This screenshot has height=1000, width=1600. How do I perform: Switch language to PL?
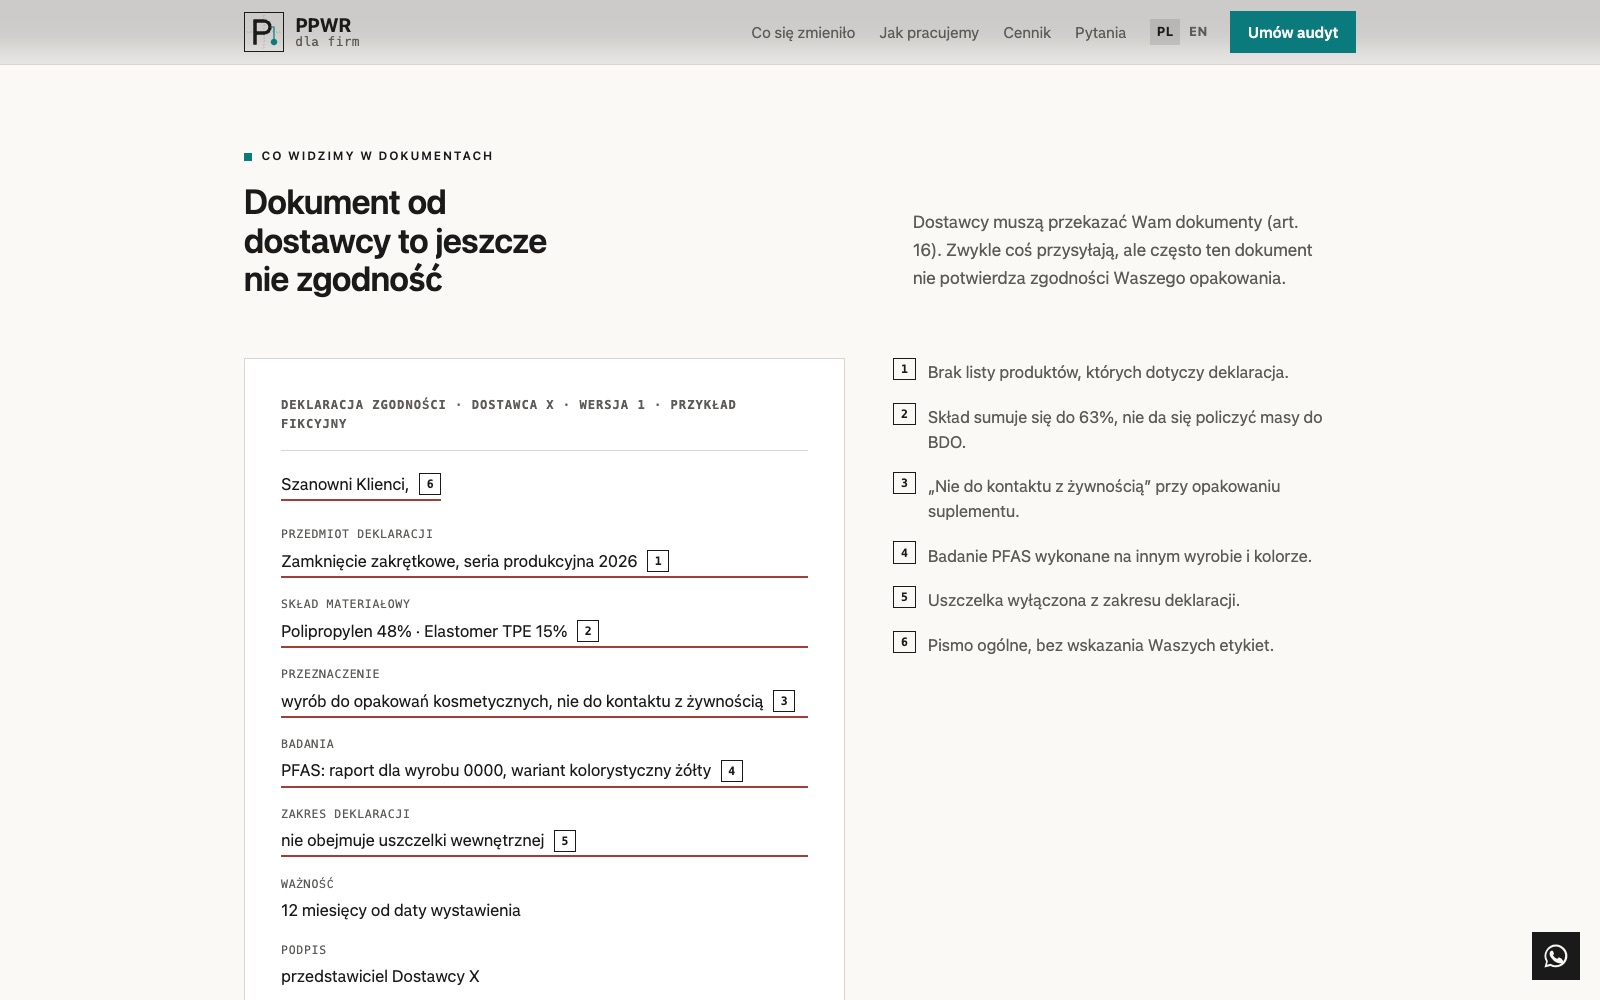[x=1165, y=32]
